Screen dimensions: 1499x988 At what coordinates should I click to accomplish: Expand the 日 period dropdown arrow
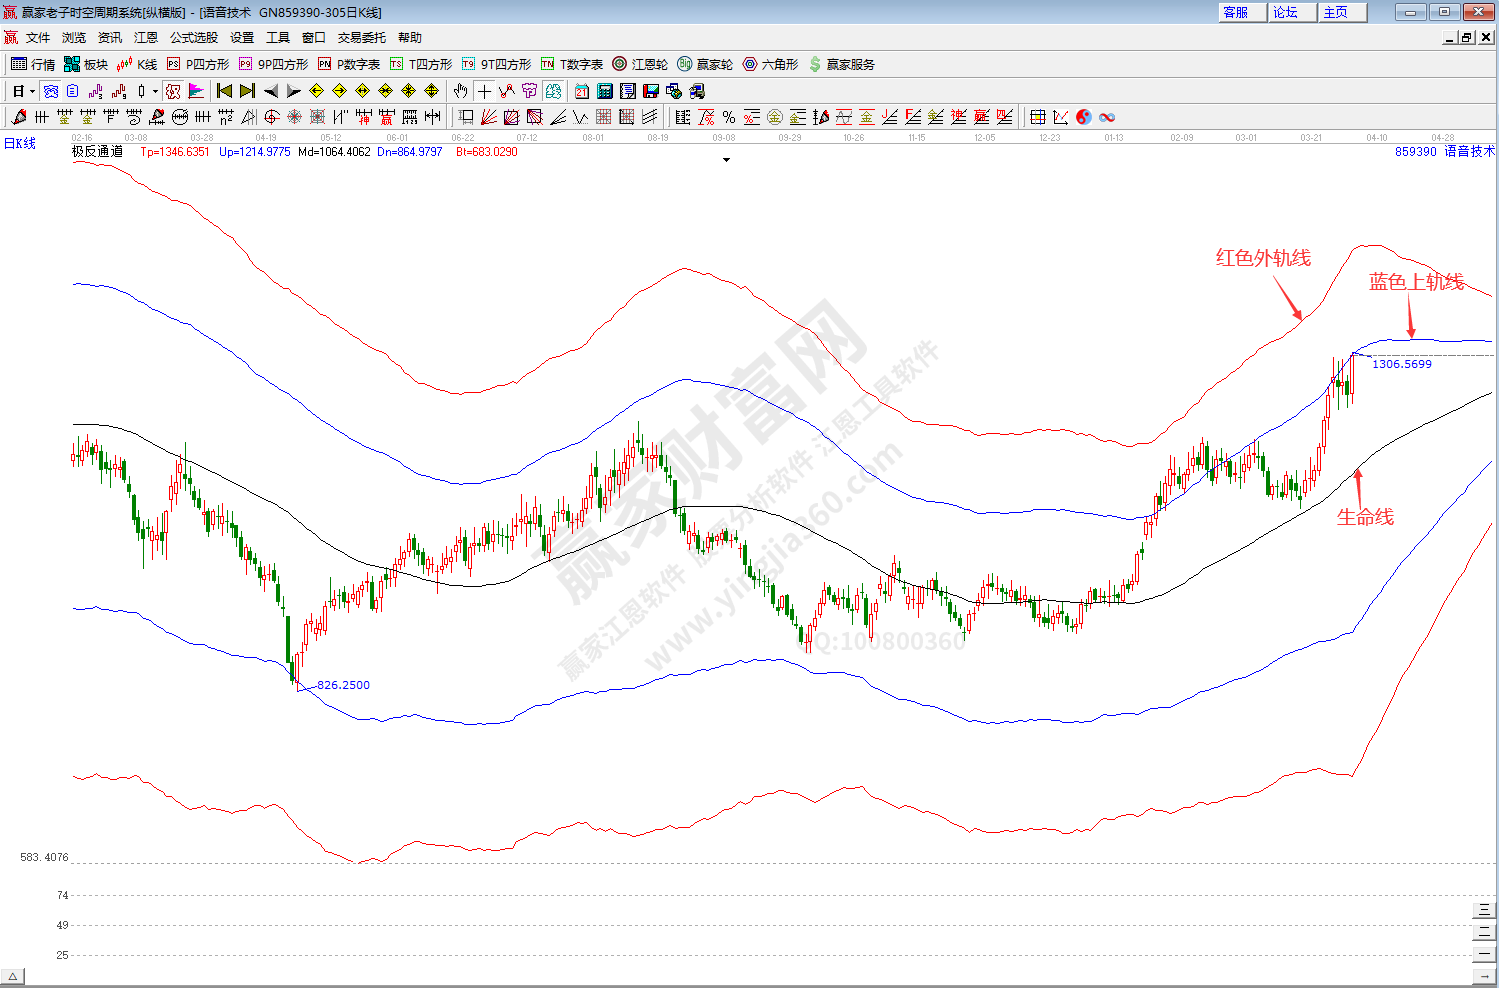(32, 91)
